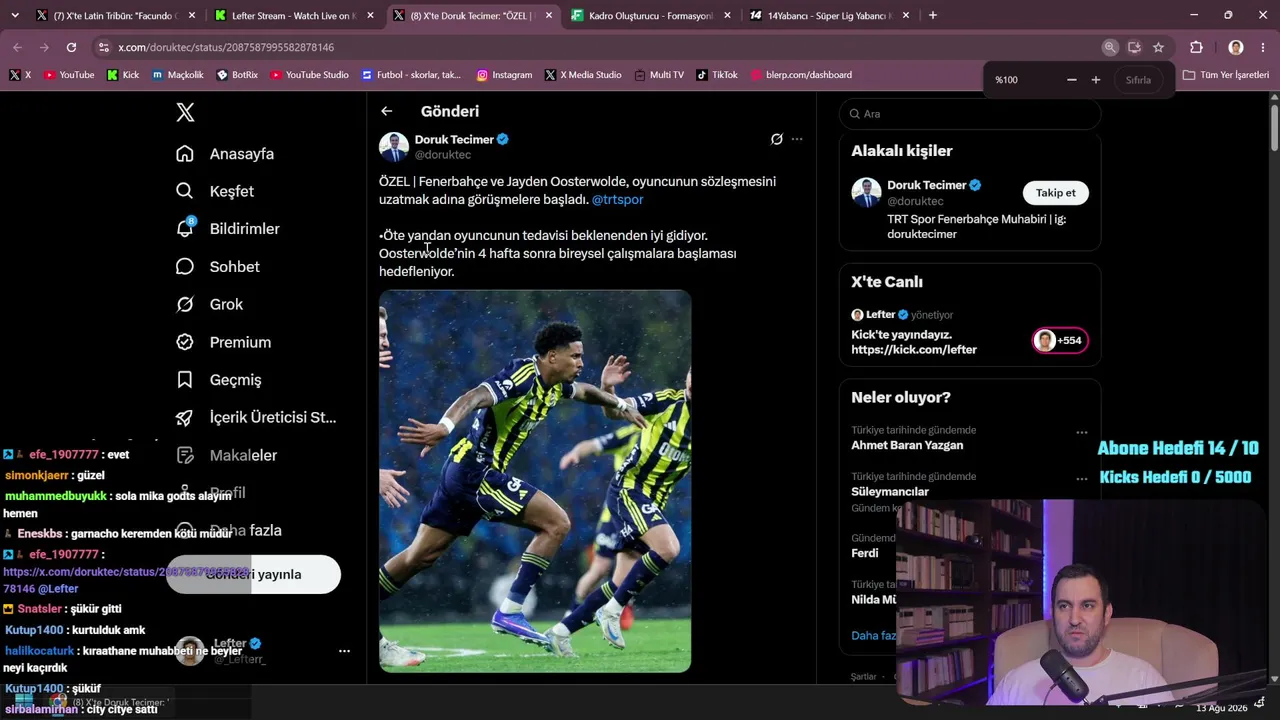Open the browser extensions puzzle icon
Image resolution: width=1280 pixels, height=720 pixels.
tap(1196, 47)
